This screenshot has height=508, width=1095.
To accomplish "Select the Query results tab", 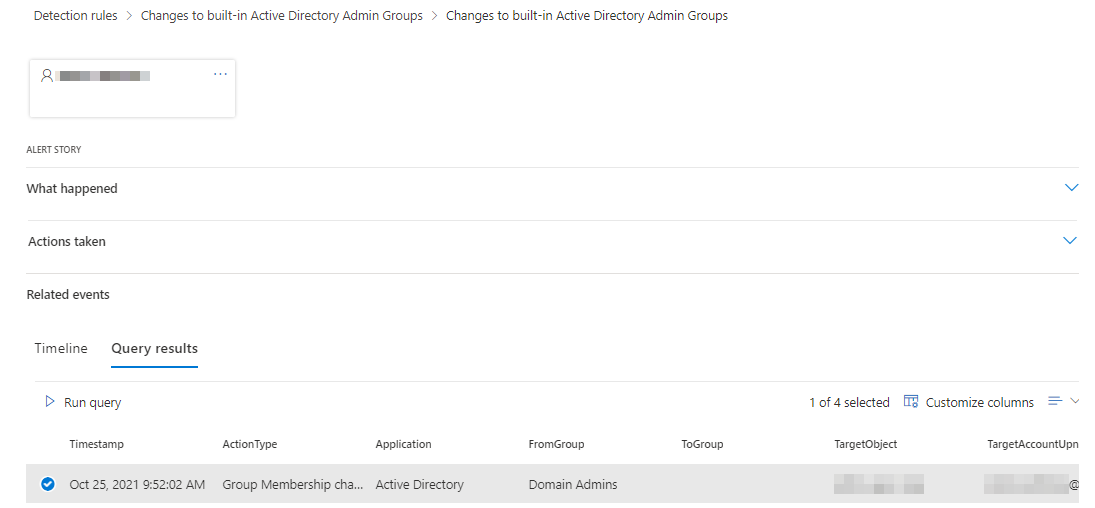I will (154, 348).
